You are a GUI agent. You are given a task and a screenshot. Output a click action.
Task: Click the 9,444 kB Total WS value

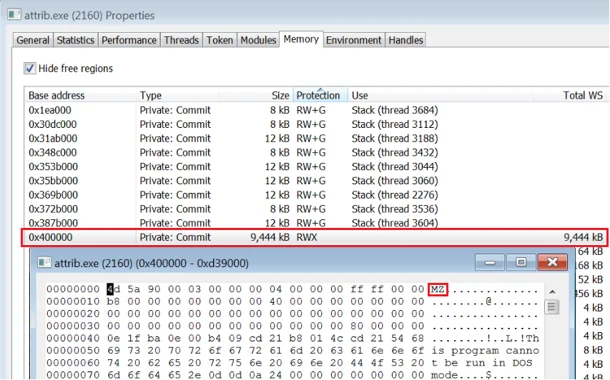pos(583,237)
